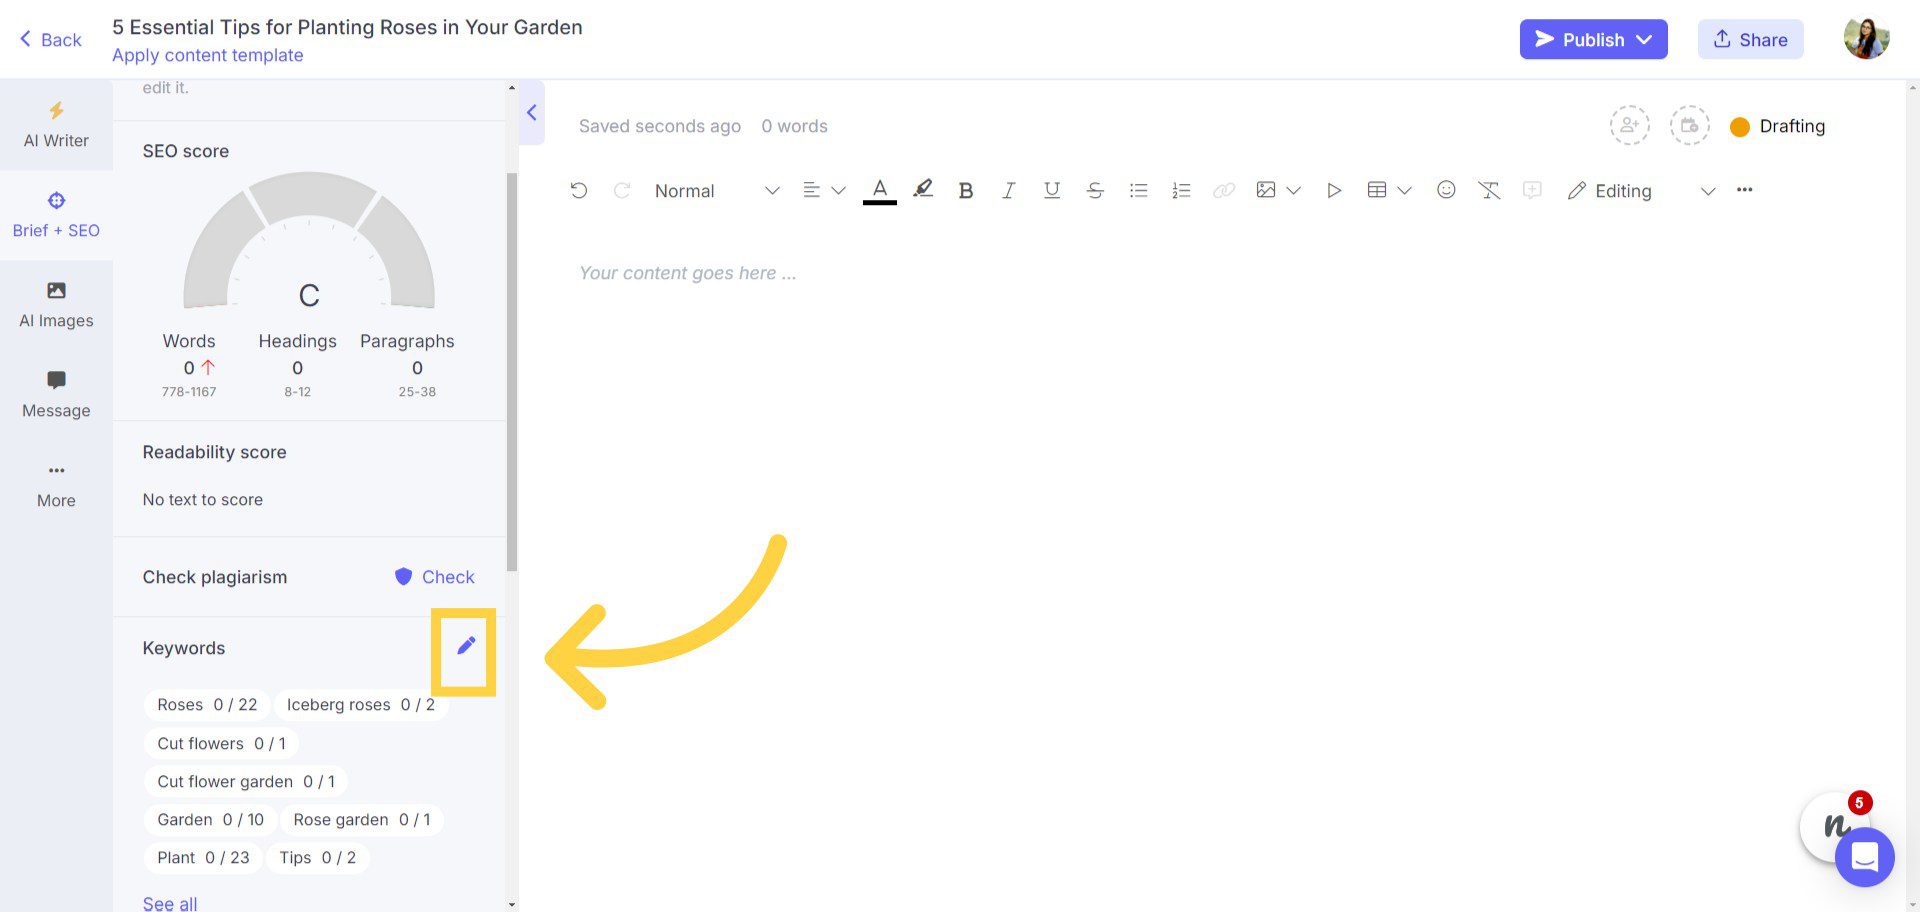This screenshot has height=912, width=1920.
Task: Click the add collaborator icon
Action: 1629,126
